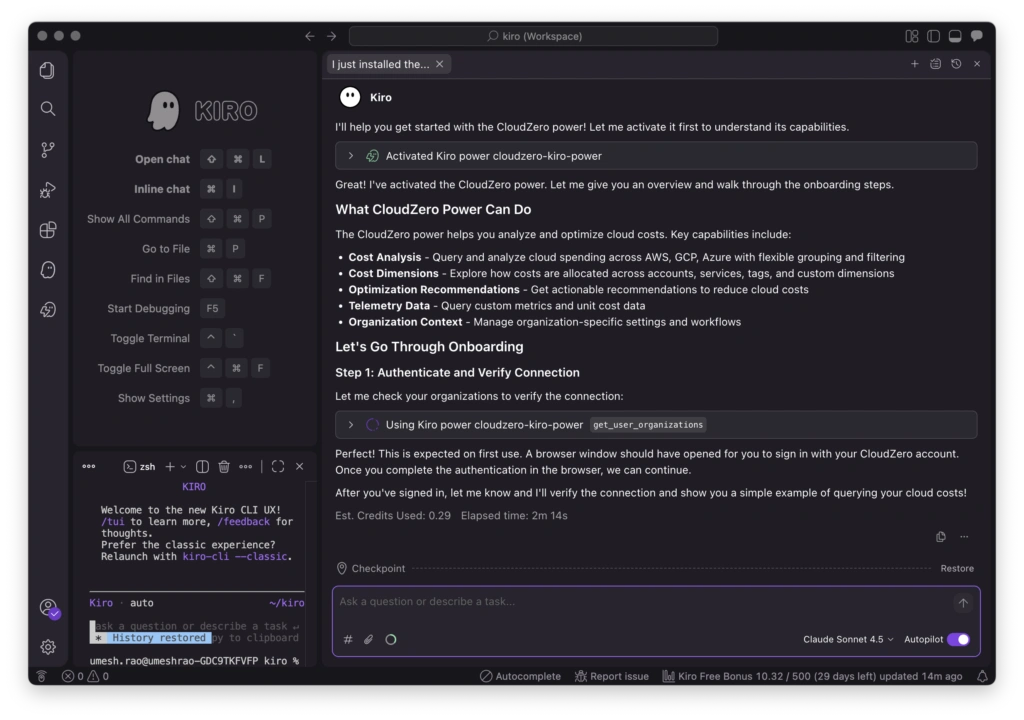
Task: Copy the Kiro response with copy icon
Action: [x=941, y=537]
